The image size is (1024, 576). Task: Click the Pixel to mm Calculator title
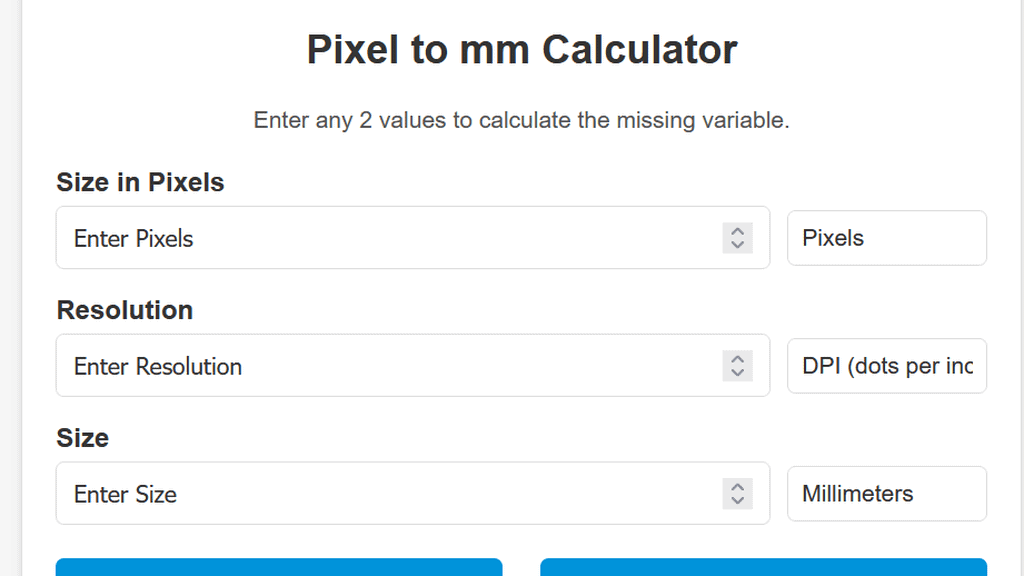[x=522, y=48]
